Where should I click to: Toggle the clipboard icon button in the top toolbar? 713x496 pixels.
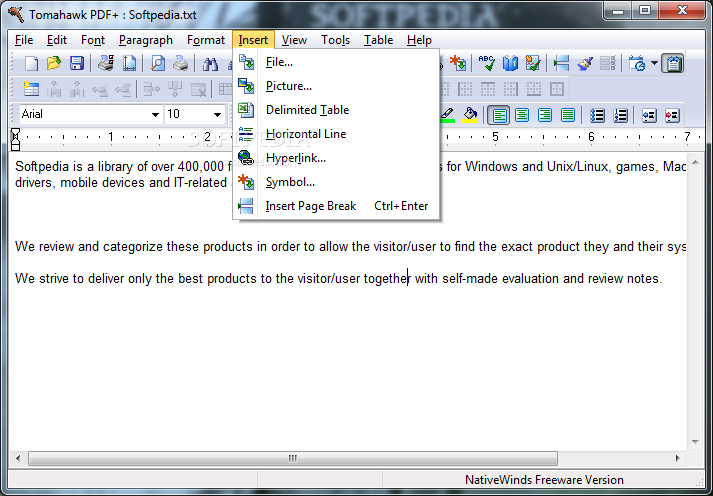(673, 63)
